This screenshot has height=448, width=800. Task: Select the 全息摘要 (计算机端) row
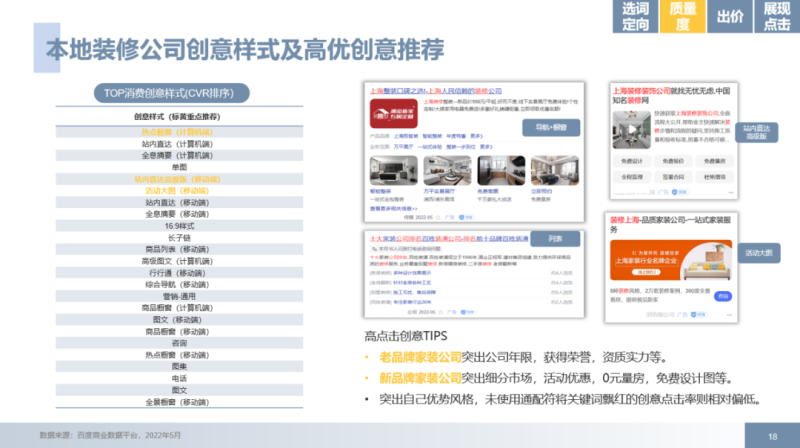[179, 156]
